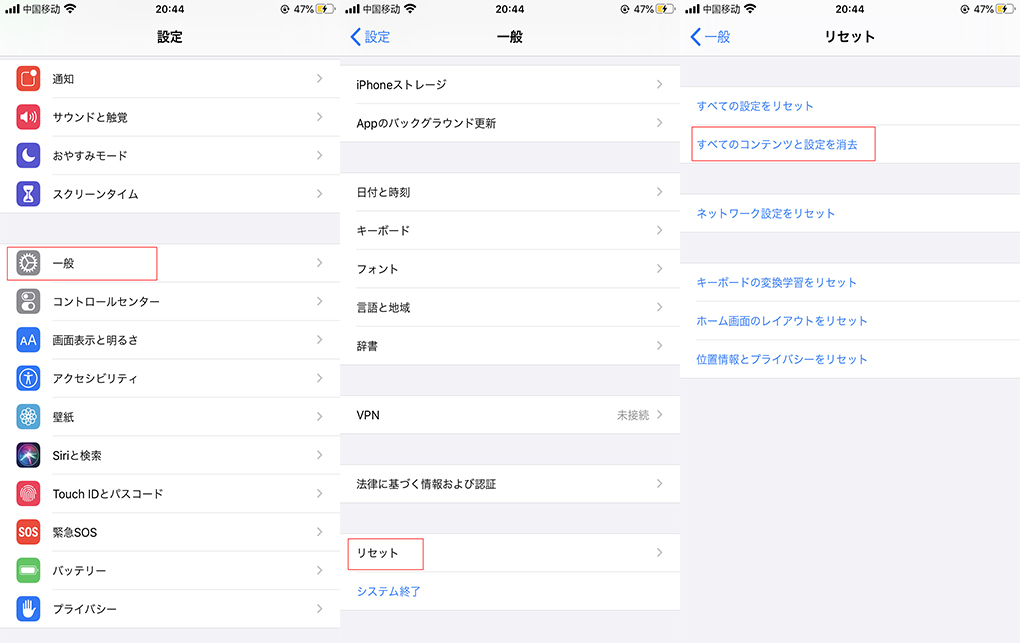Open キーボード settings row
The height and width of the screenshot is (643, 1020).
(x=510, y=230)
